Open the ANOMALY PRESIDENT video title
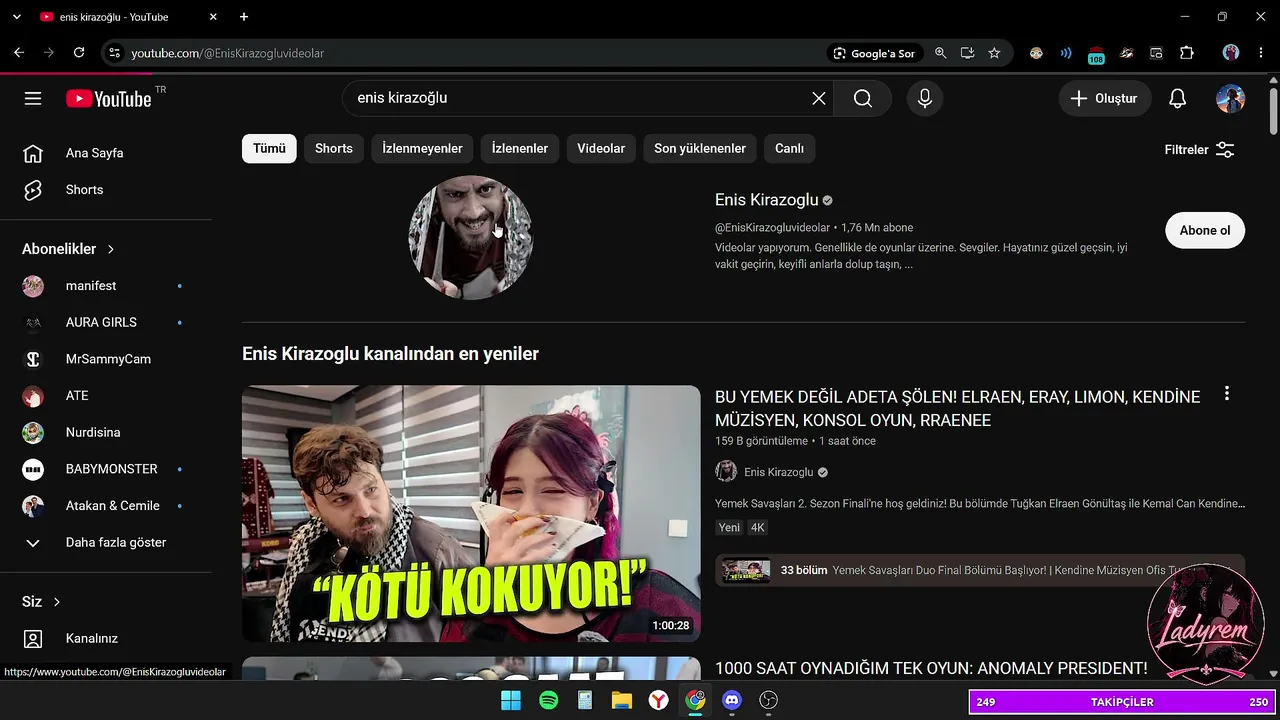The image size is (1280, 720). (x=931, y=668)
